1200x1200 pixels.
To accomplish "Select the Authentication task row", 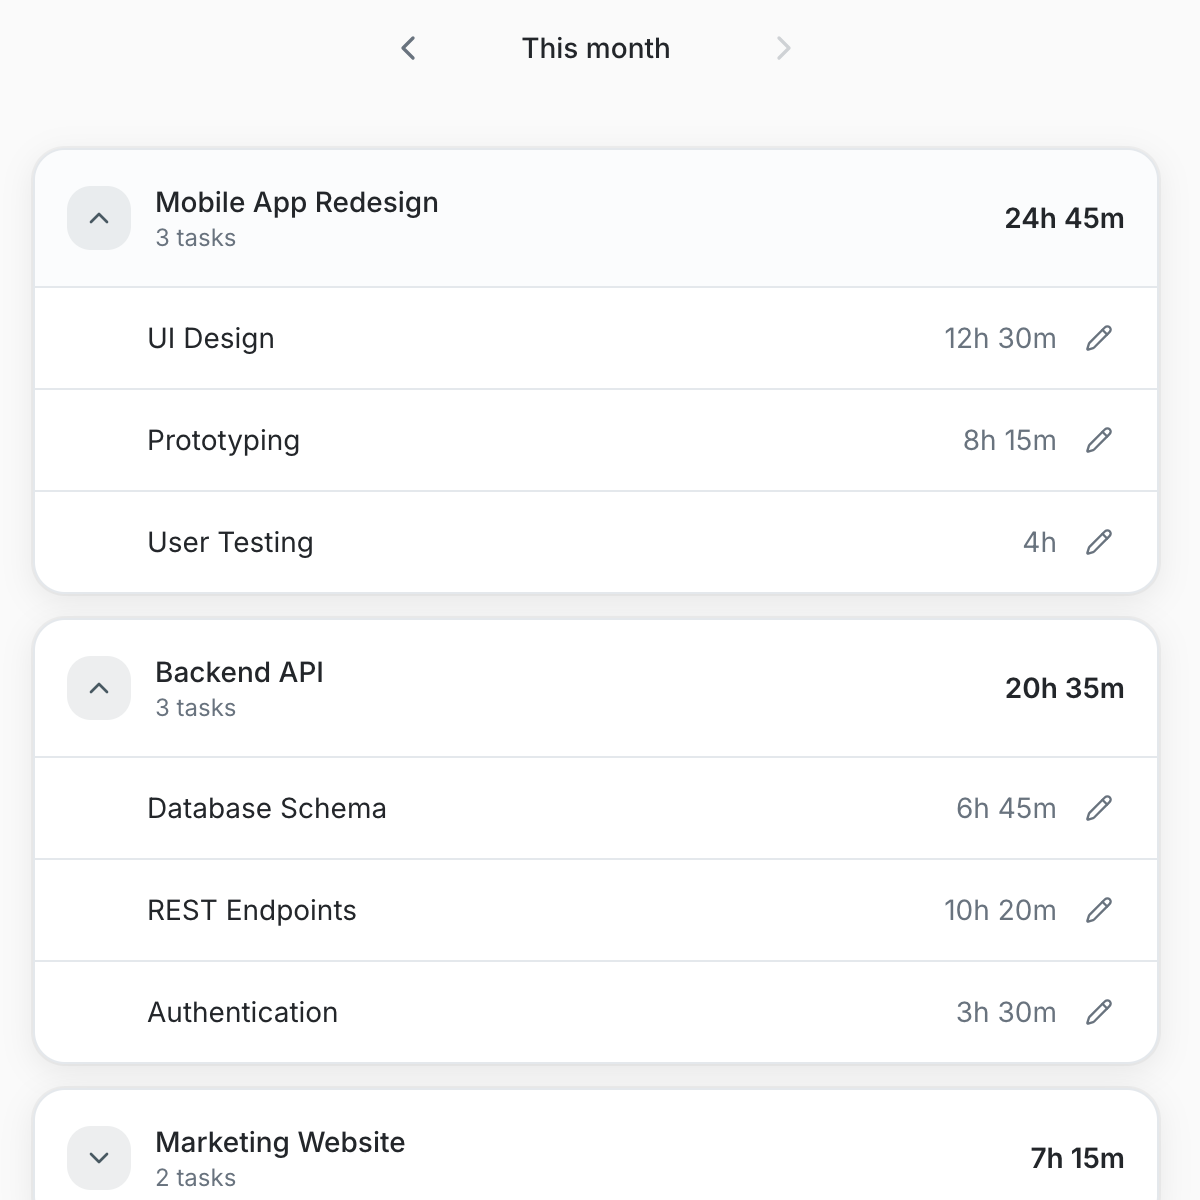I will tap(242, 1012).
